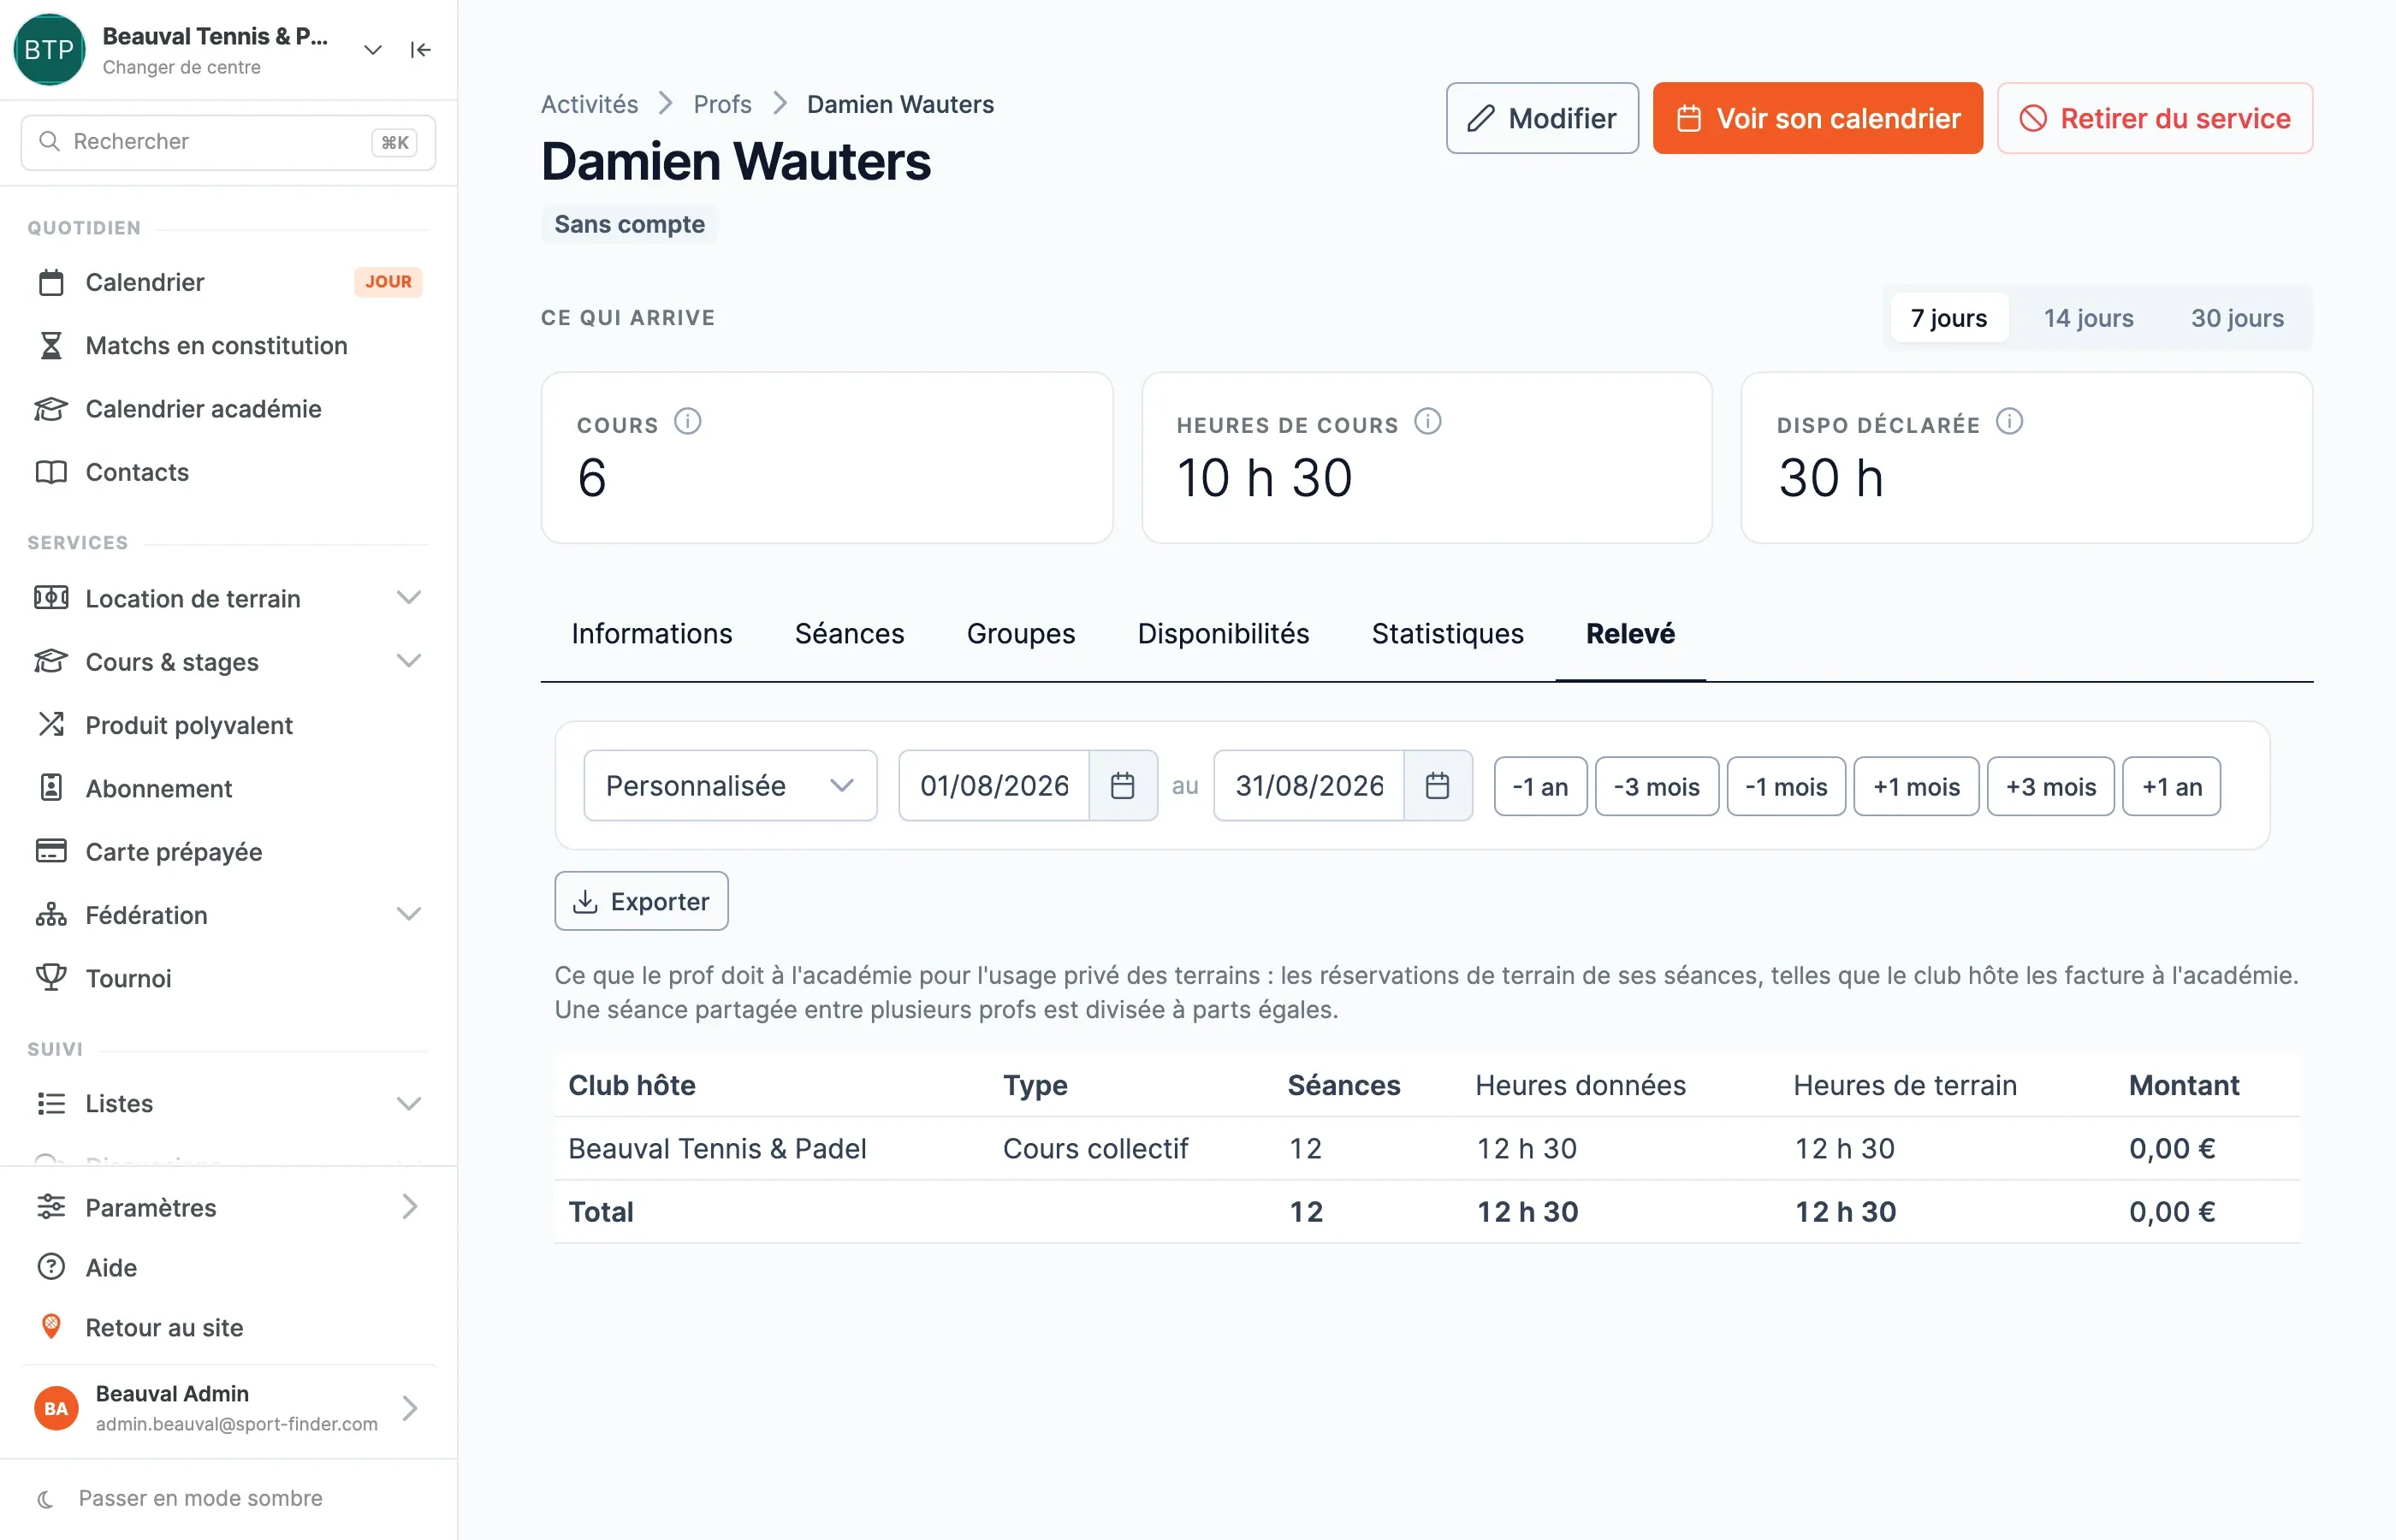2396x1540 pixels.
Task: Expand Fédération menu
Action: pos(228,915)
